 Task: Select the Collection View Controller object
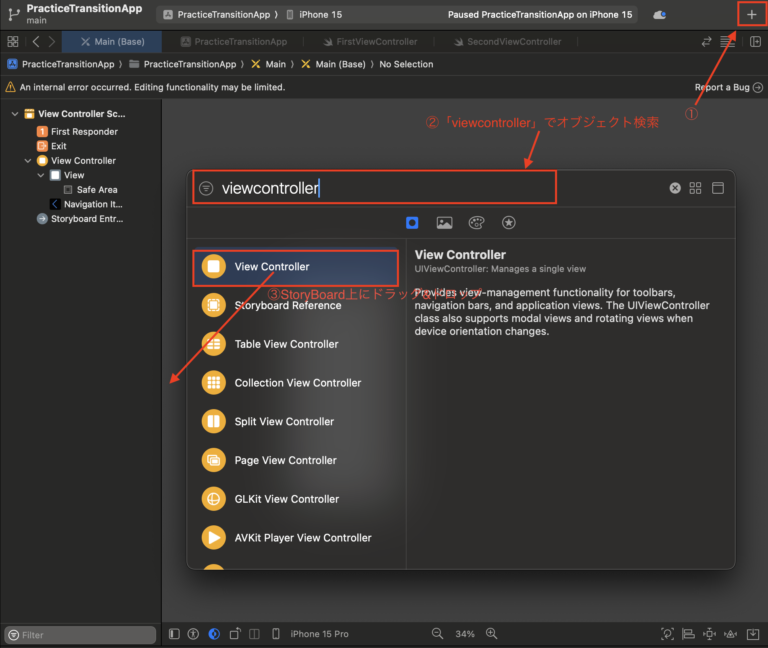point(297,383)
